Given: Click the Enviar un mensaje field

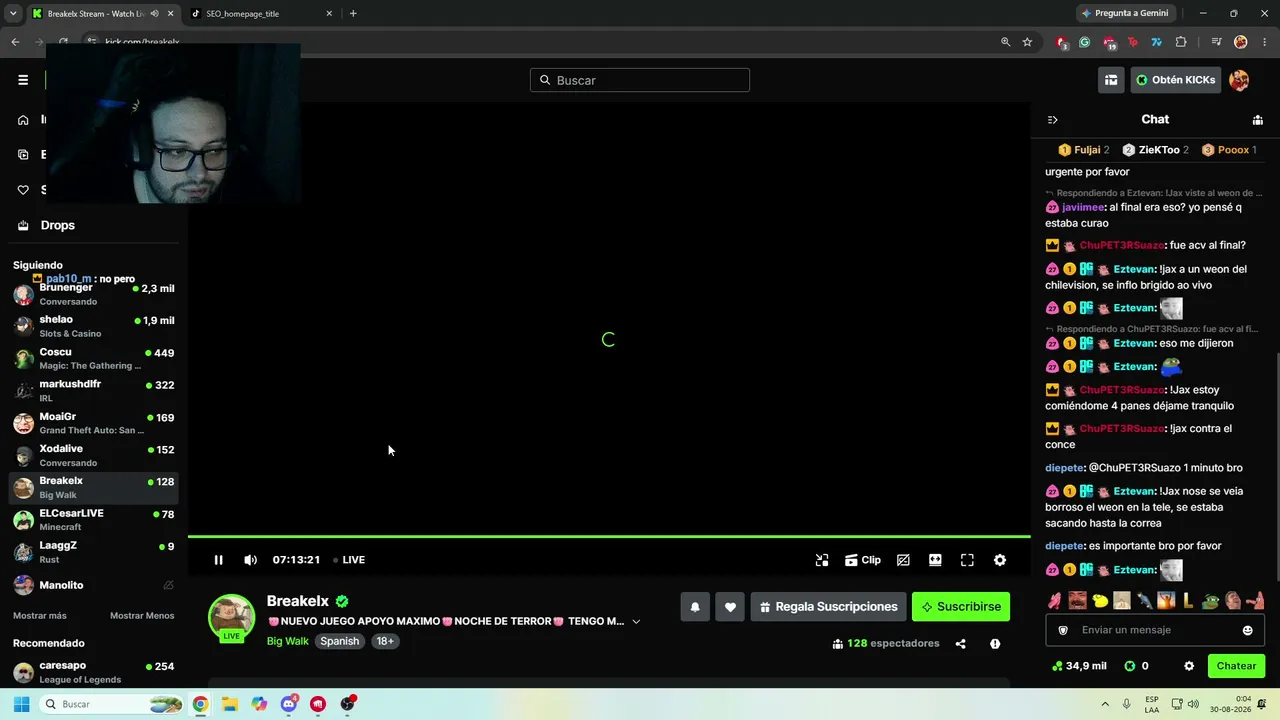Looking at the screenshot, I should click(1156, 630).
